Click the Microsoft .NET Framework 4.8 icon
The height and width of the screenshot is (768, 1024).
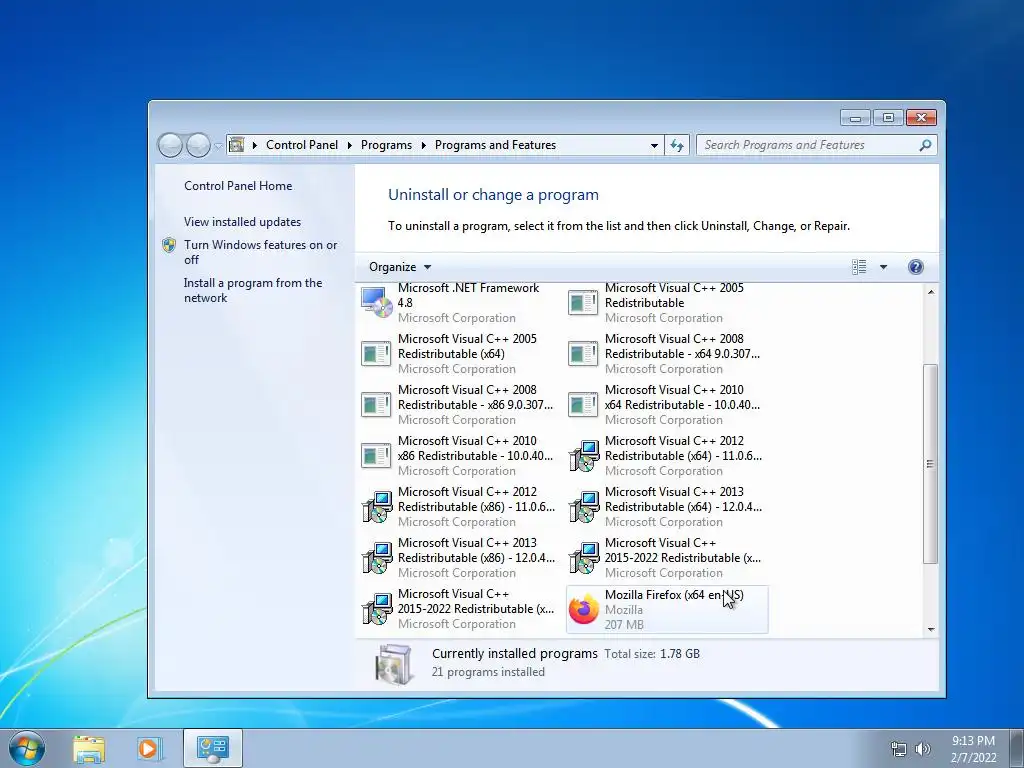(377, 302)
